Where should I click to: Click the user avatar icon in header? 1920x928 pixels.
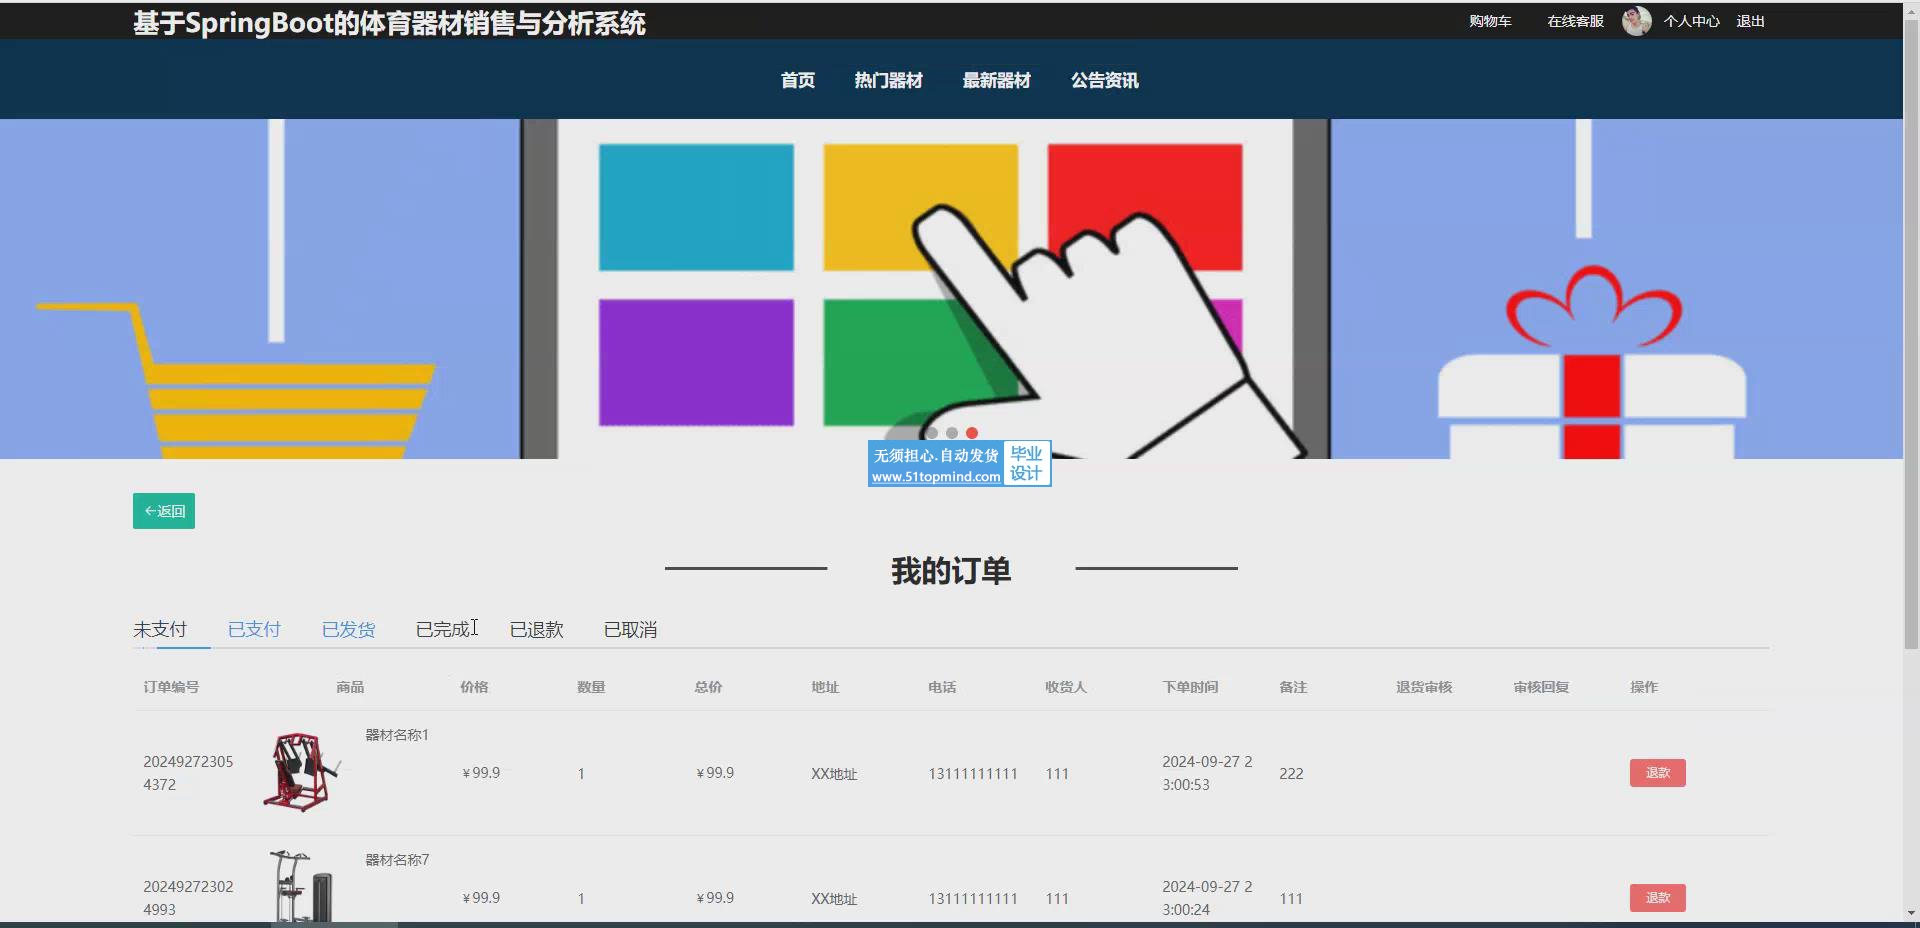1636,21
